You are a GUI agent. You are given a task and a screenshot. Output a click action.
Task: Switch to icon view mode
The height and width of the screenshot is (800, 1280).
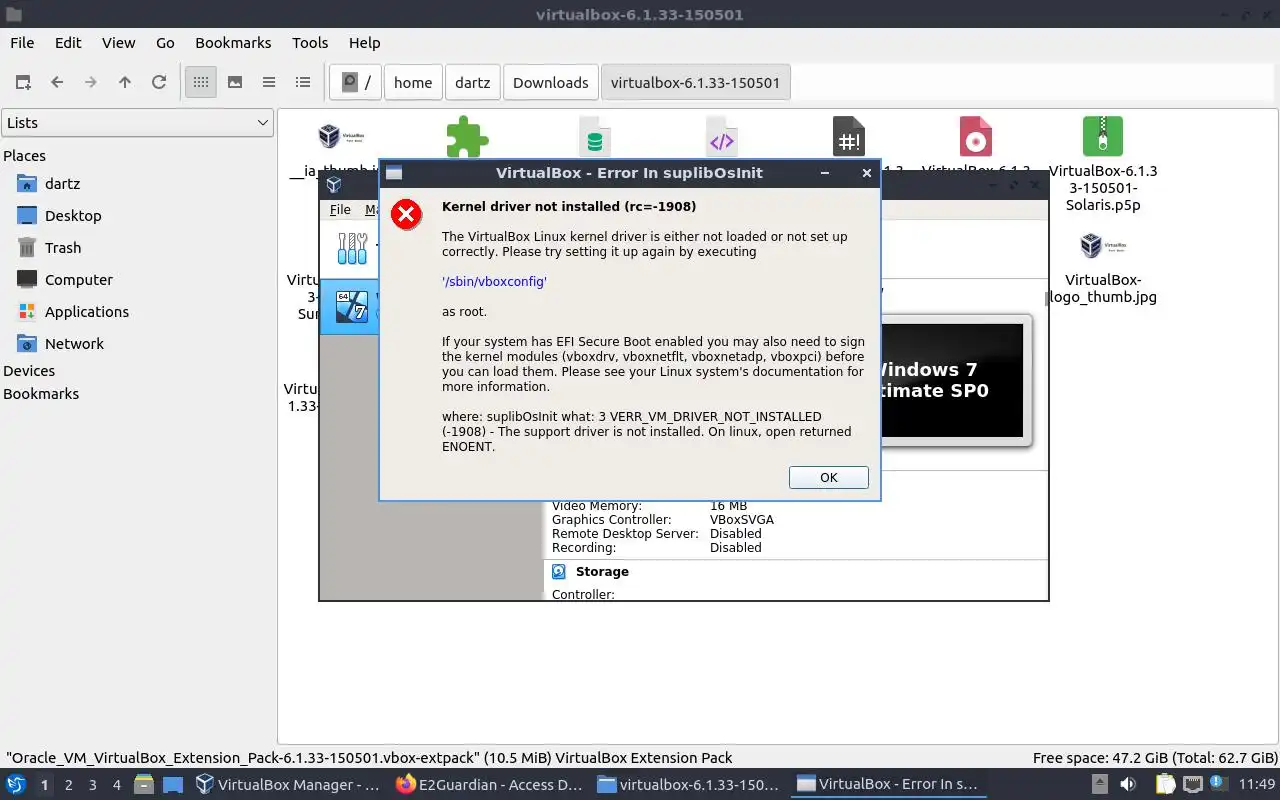click(x=201, y=82)
